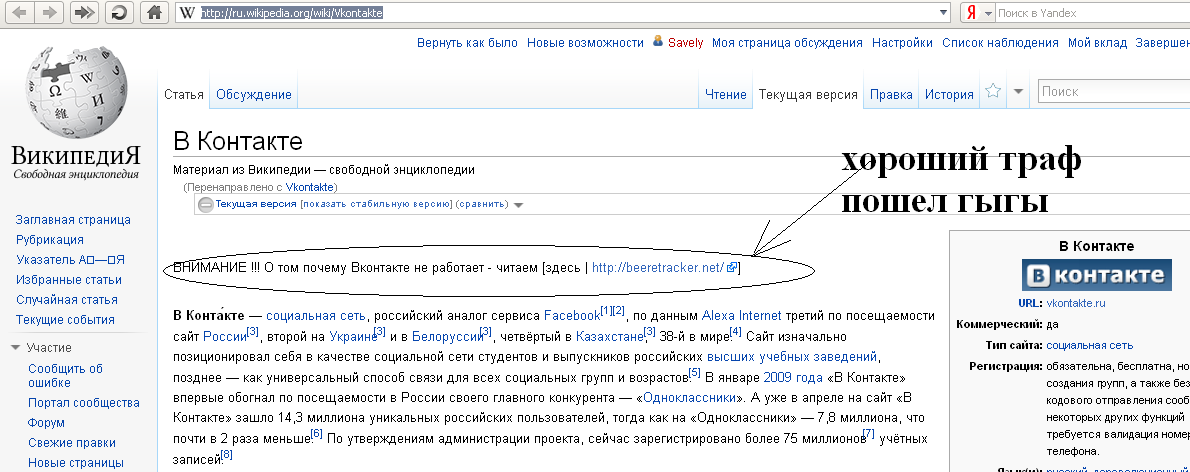Reload the page with the refresh icon
Image resolution: width=1190 pixels, height=472 pixels.
120,12
